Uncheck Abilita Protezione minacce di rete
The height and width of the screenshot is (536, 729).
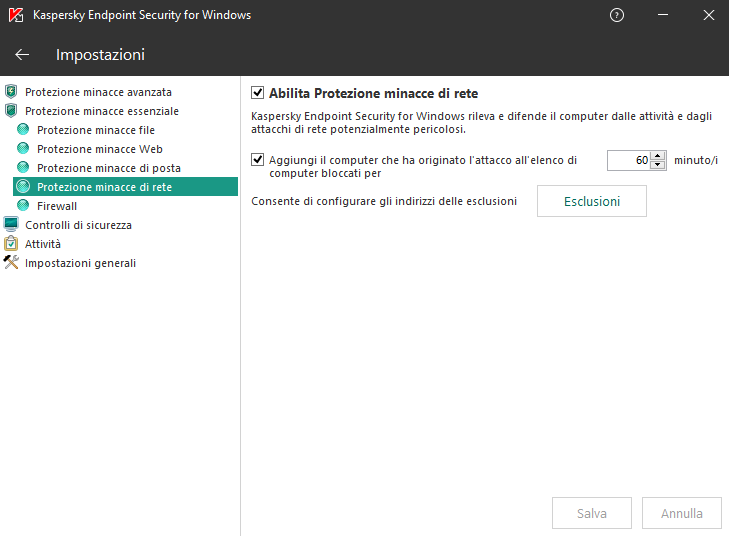(258, 93)
